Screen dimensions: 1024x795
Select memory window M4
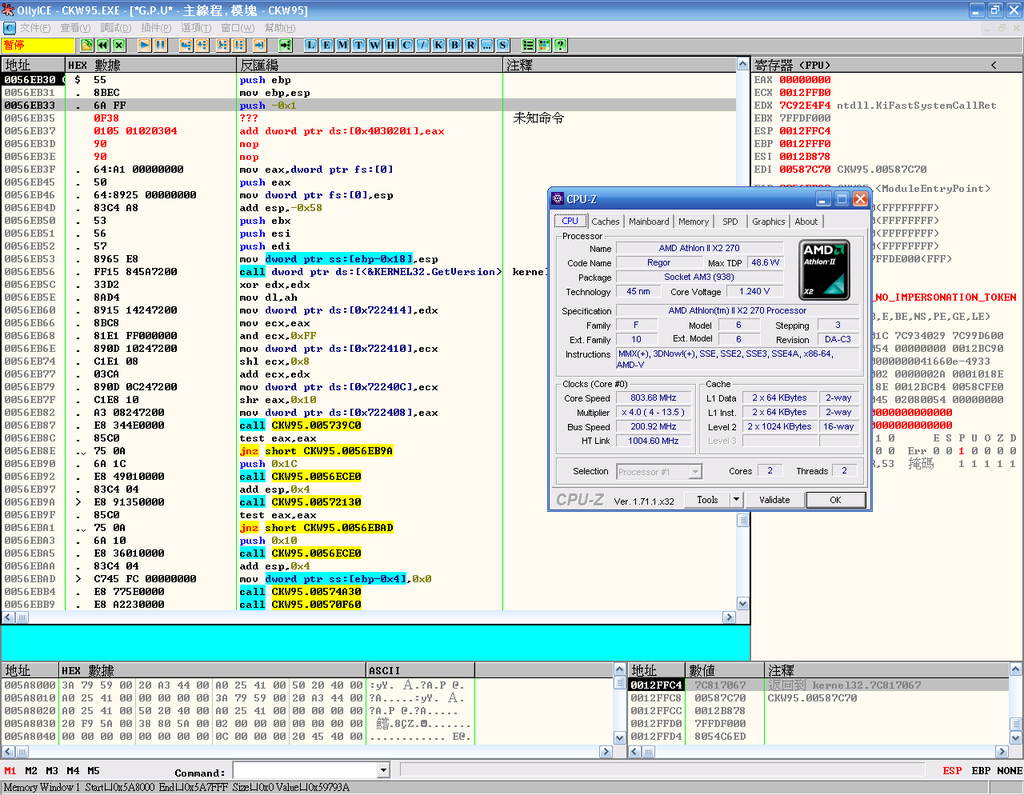tap(72, 771)
